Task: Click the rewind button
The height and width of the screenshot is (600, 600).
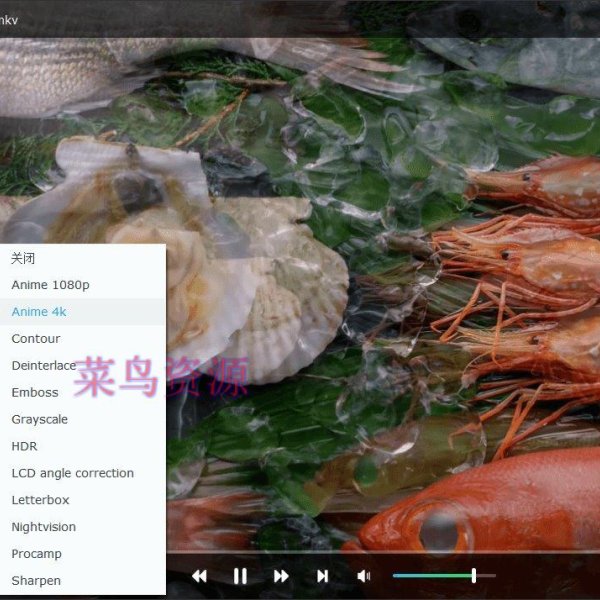Action: click(199, 576)
